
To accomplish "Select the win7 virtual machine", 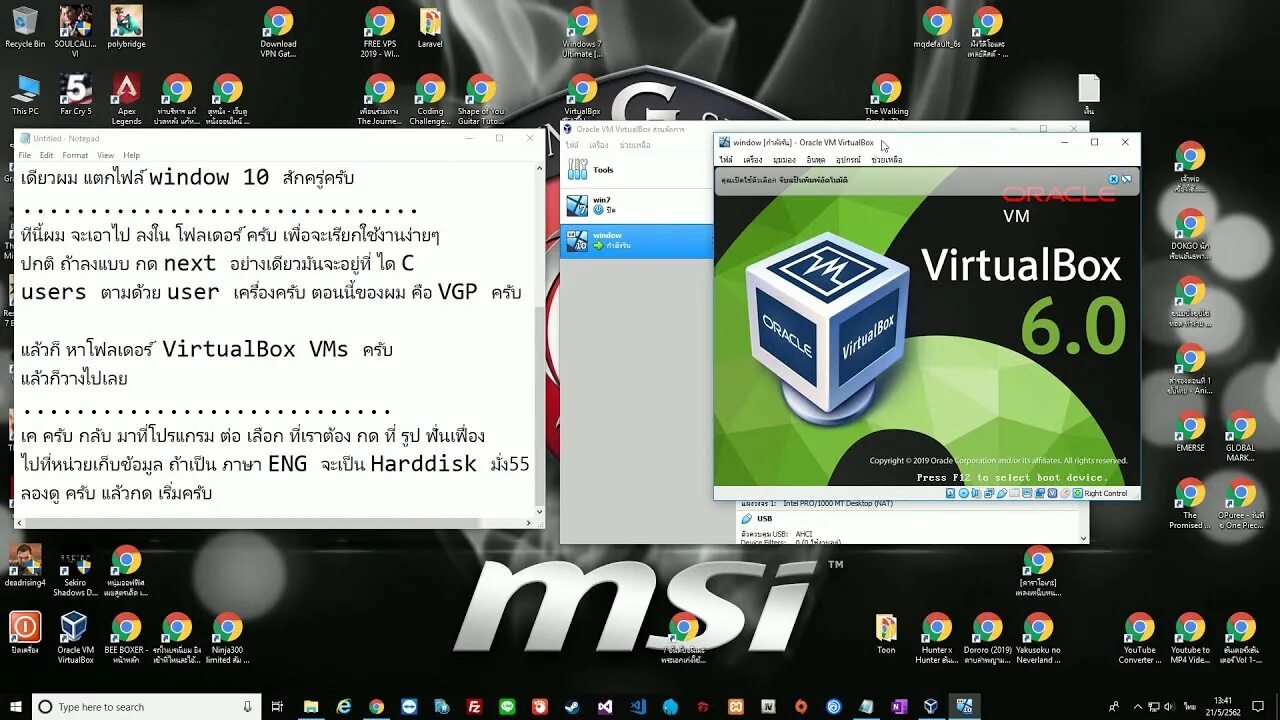I will click(x=636, y=205).
